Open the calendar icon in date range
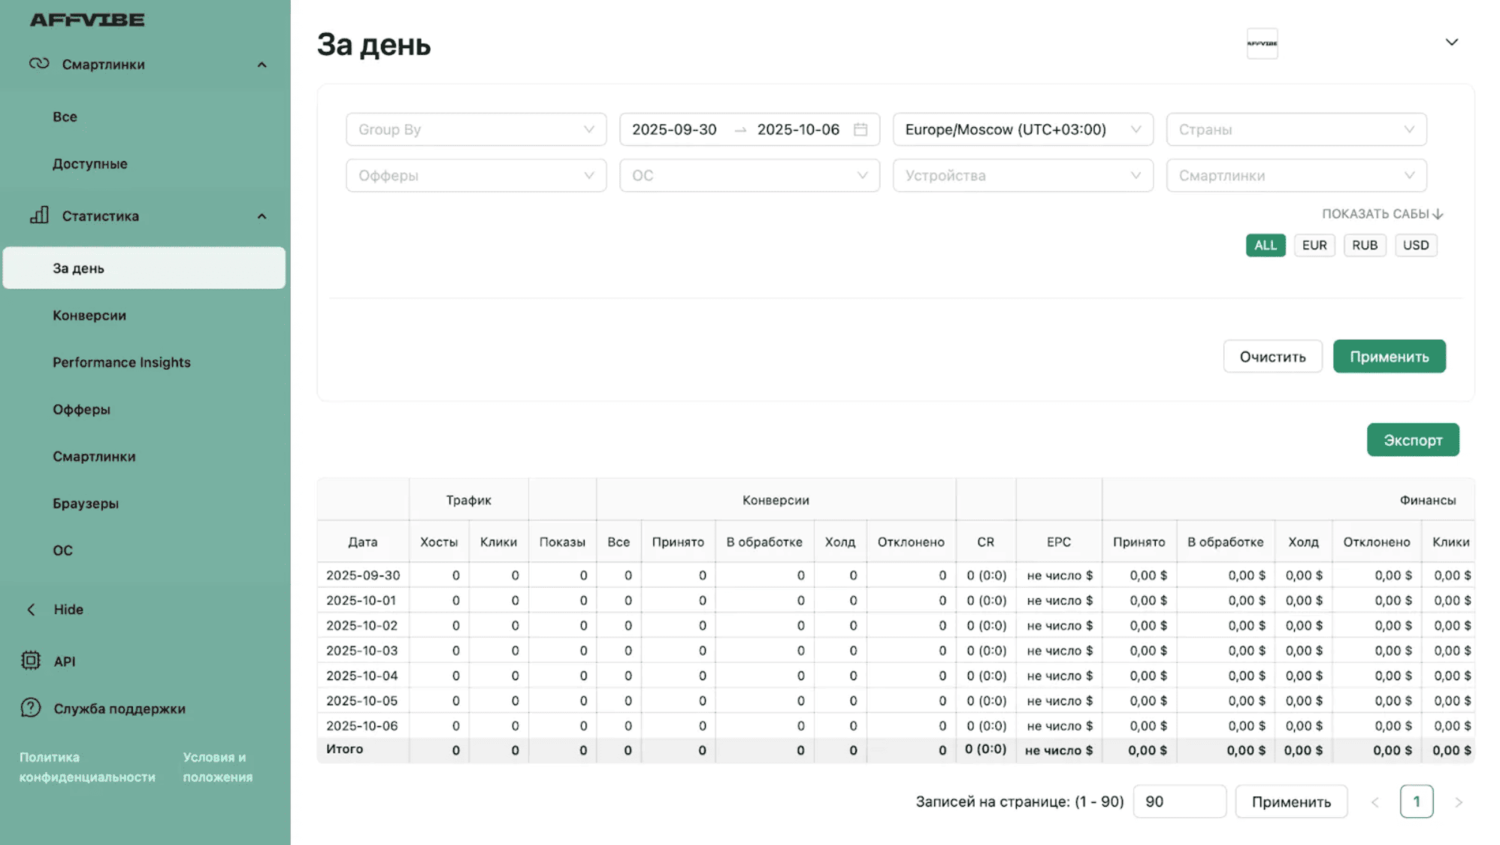The height and width of the screenshot is (845, 1500). click(x=860, y=129)
